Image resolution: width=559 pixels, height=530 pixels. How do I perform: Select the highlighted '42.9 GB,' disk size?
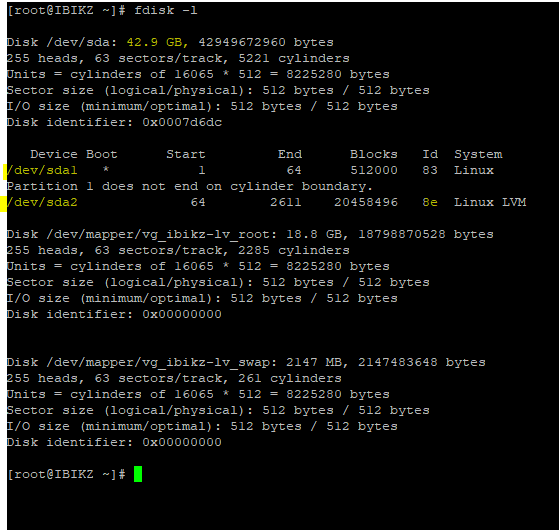158,42
